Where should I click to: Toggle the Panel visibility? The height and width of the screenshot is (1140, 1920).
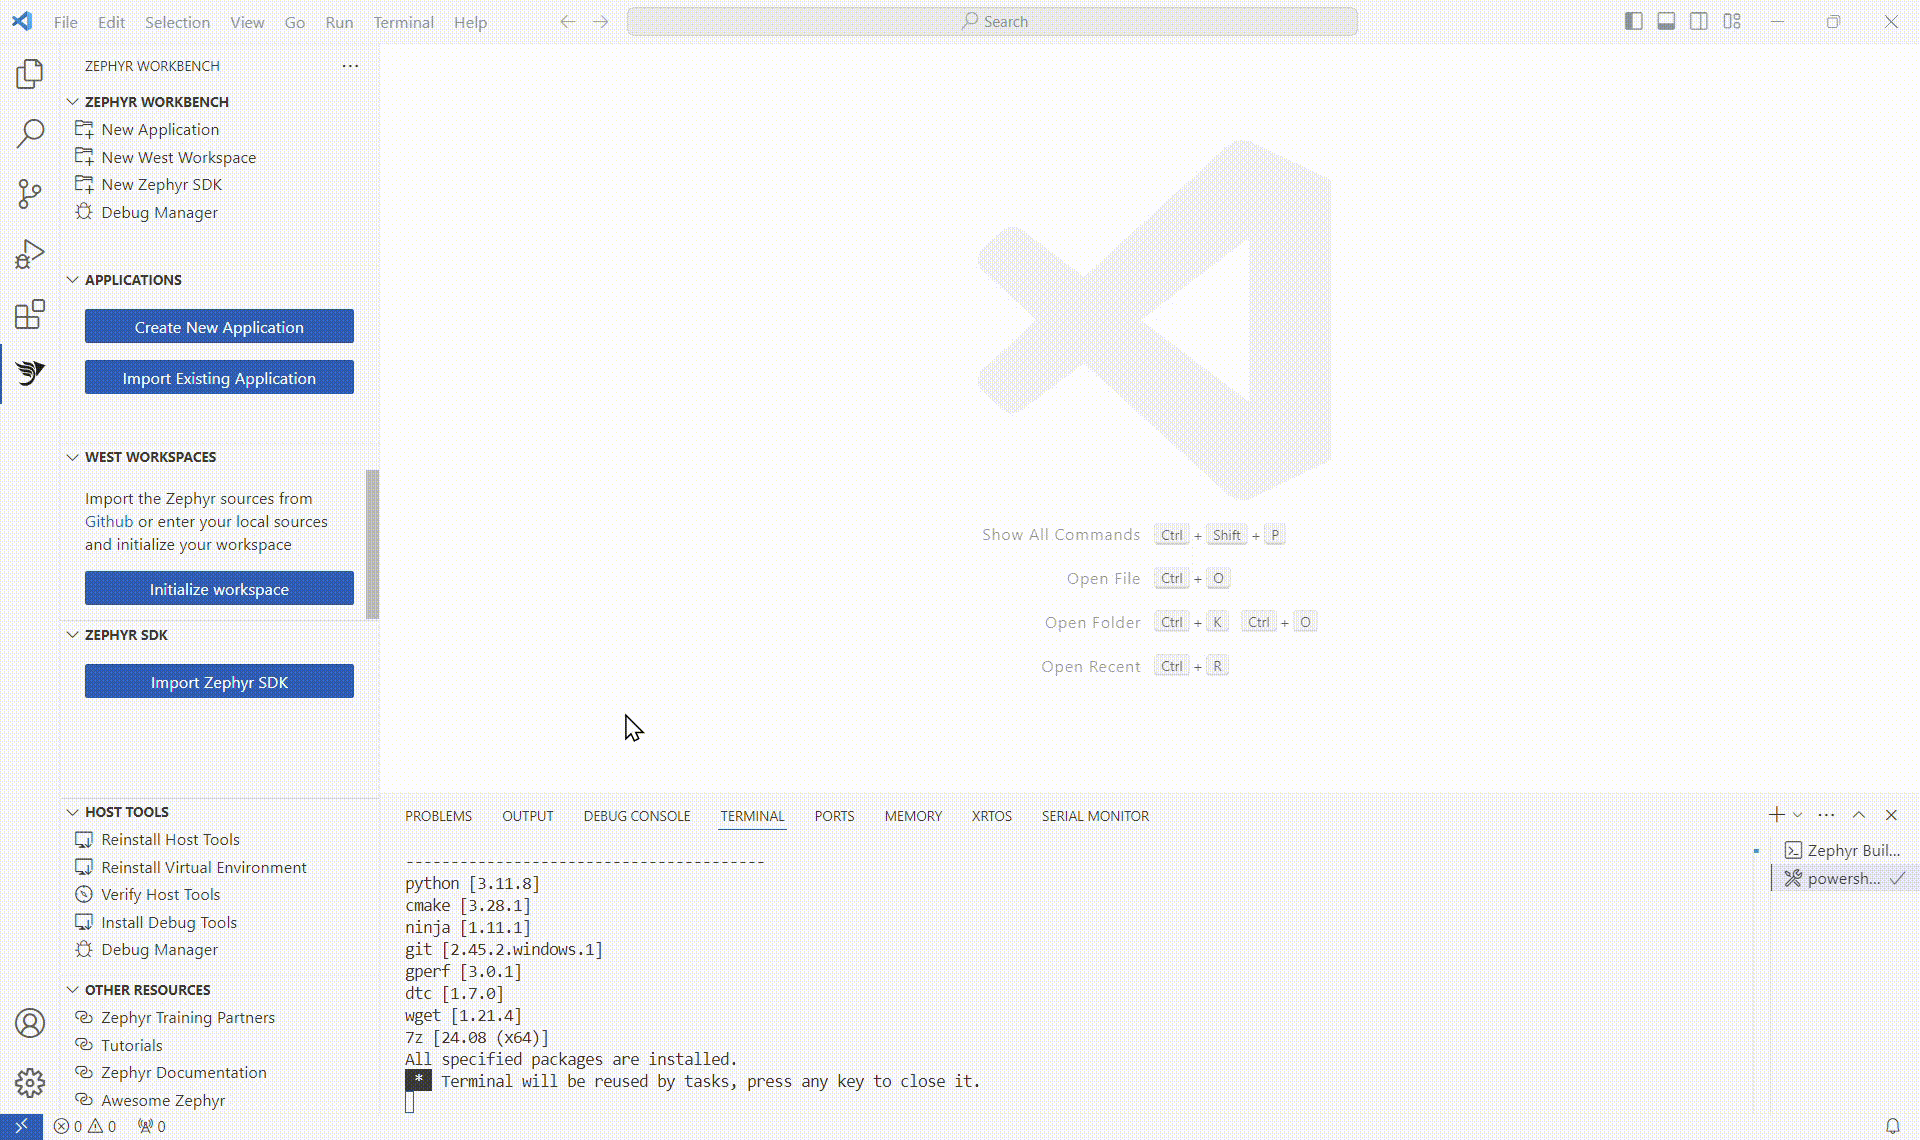(x=1666, y=21)
